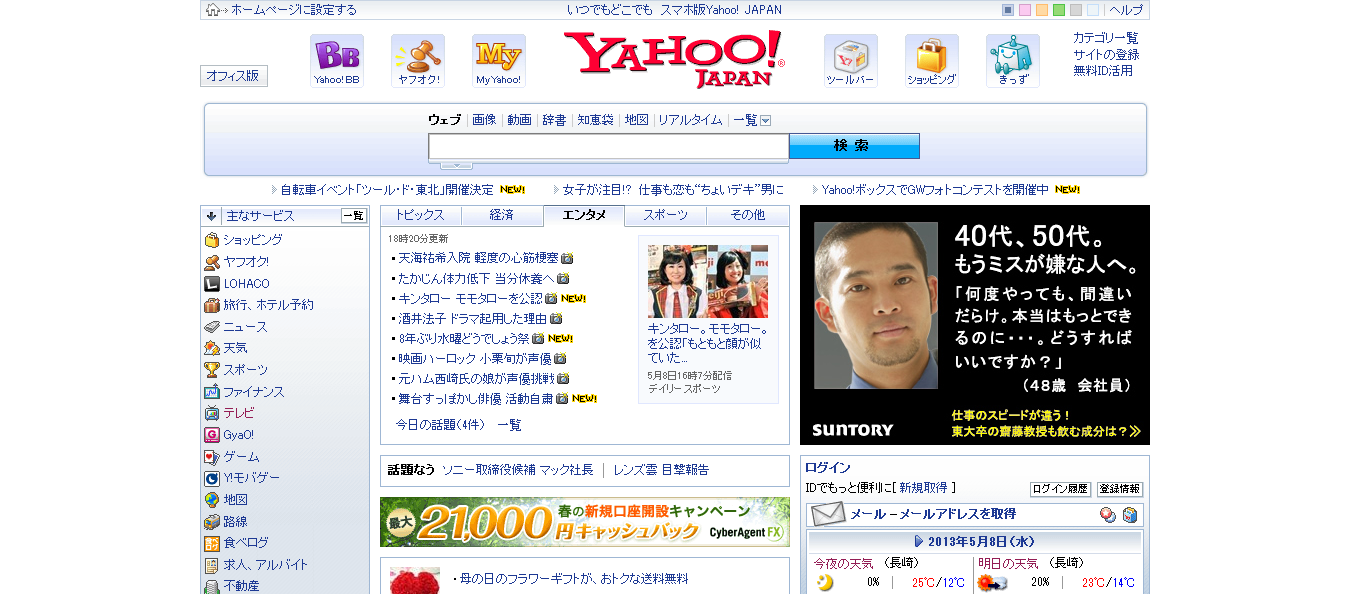
Task: Click sidebar ニュース newspaper icon
Action: pyautogui.click(x=212, y=327)
